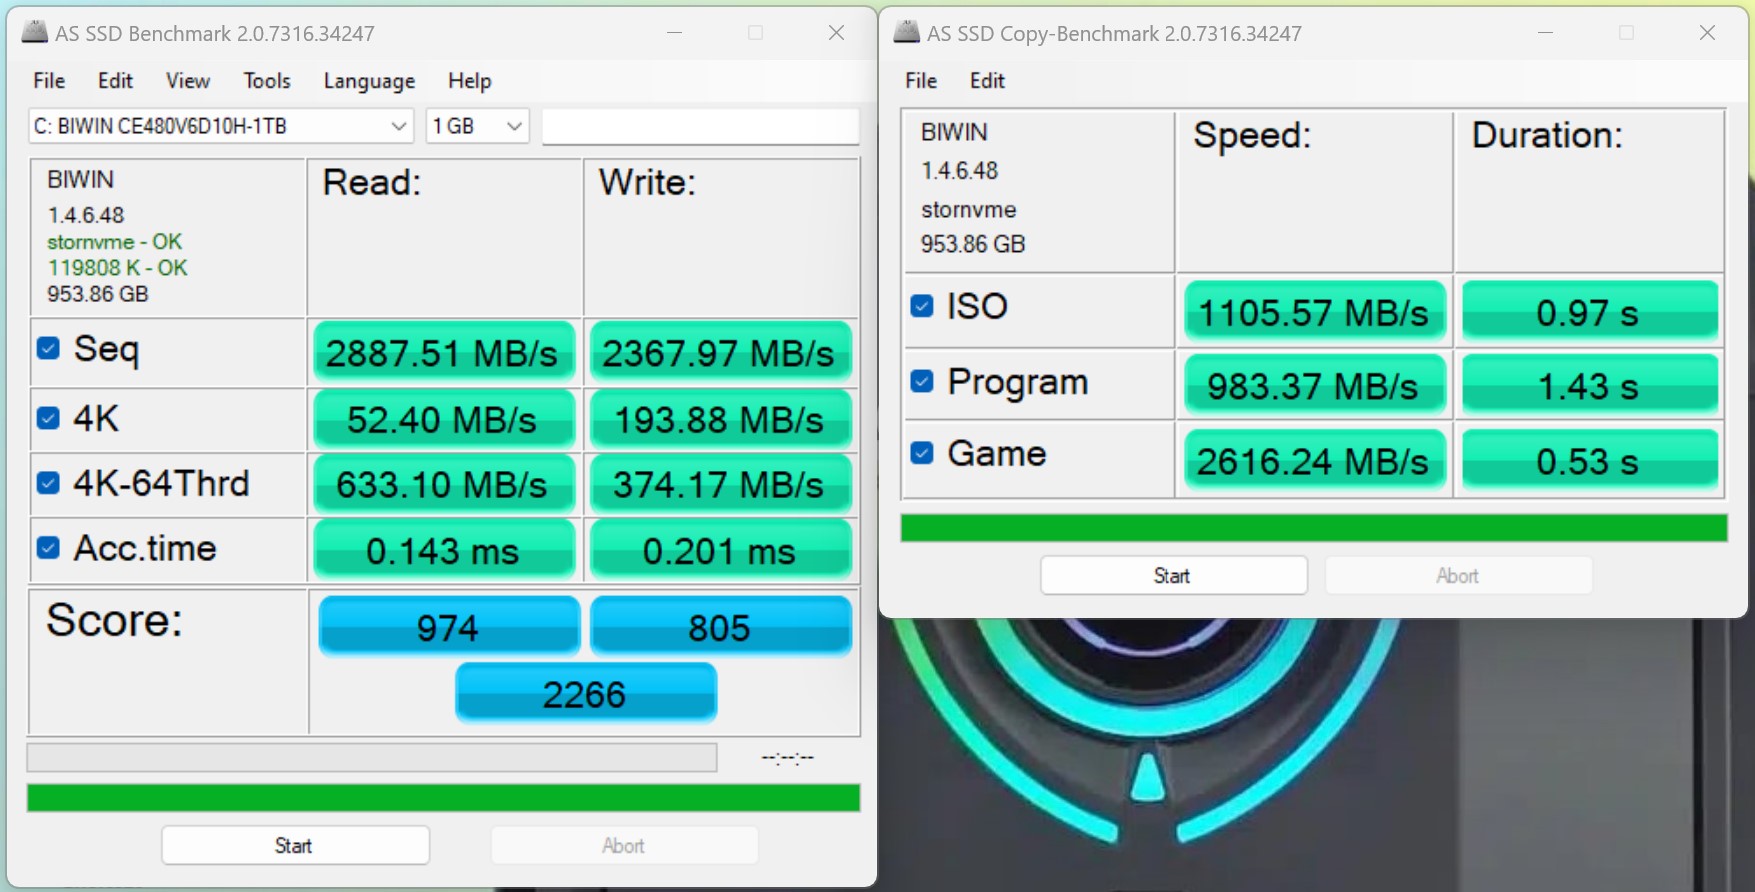This screenshot has height=892, width=1755.
Task: Uncheck the Seq test checkbox
Action: pyautogui.click(x=48, y=348)
